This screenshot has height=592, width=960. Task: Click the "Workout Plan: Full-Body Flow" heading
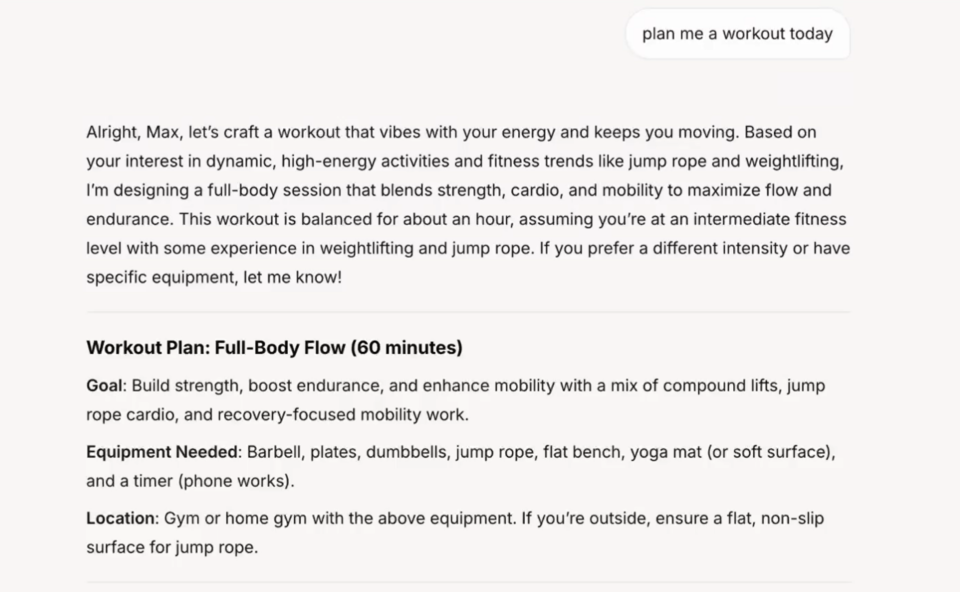215,348
